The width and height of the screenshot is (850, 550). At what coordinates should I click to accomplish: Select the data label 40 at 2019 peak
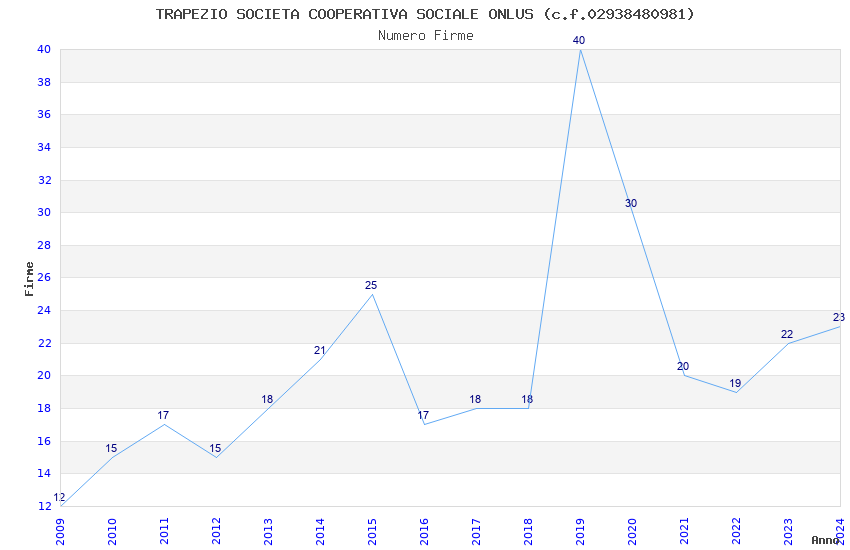pyautogui.click(x=579, y=40)
